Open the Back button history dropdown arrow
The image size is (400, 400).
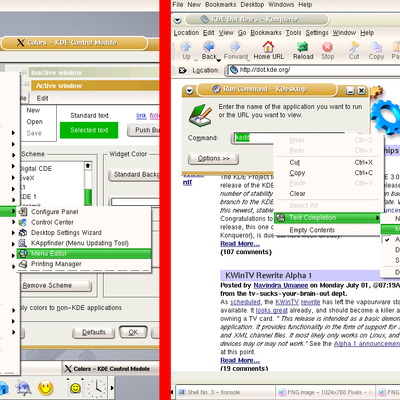coord(219,60)
